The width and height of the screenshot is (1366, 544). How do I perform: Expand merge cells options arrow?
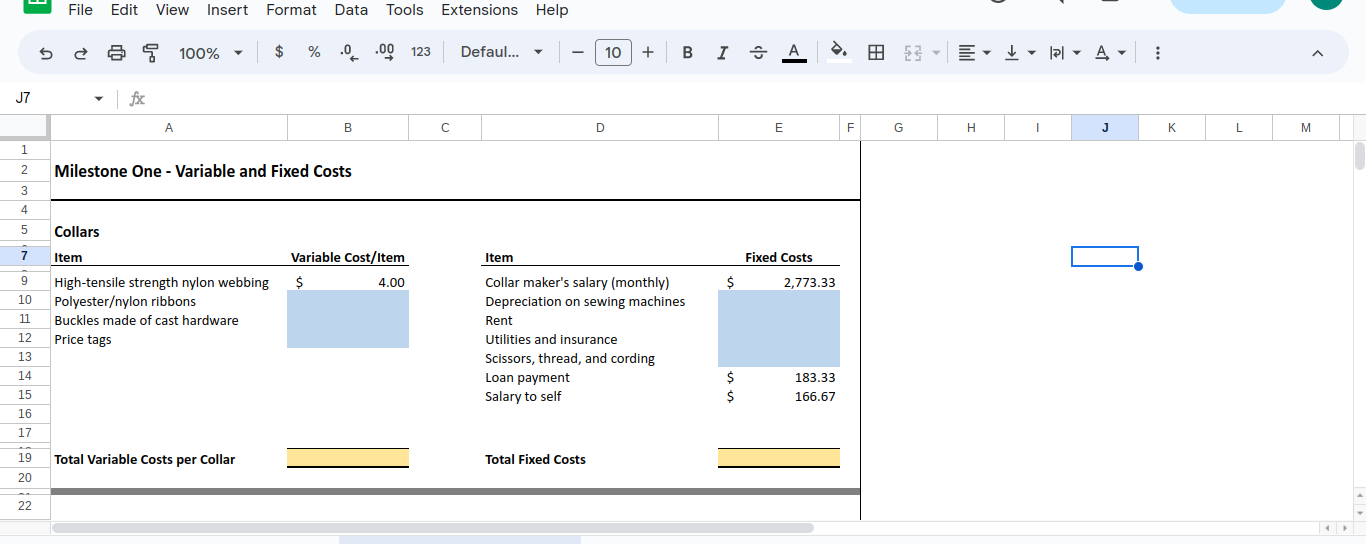coord(936,52)
